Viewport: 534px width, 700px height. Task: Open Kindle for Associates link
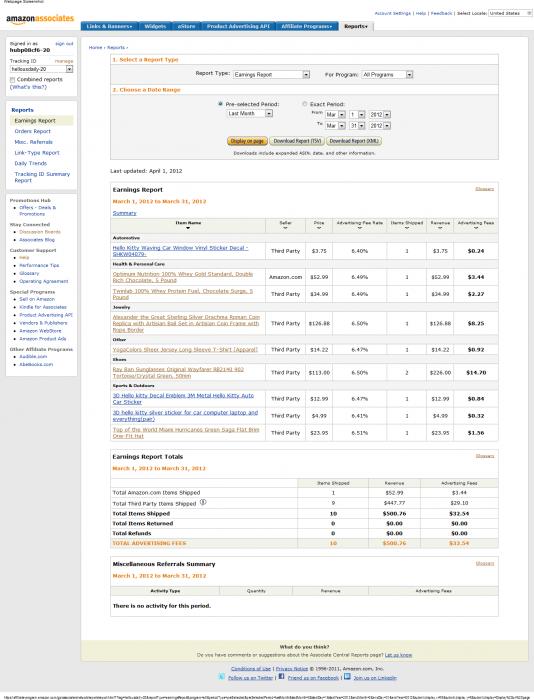click(43, 307)
